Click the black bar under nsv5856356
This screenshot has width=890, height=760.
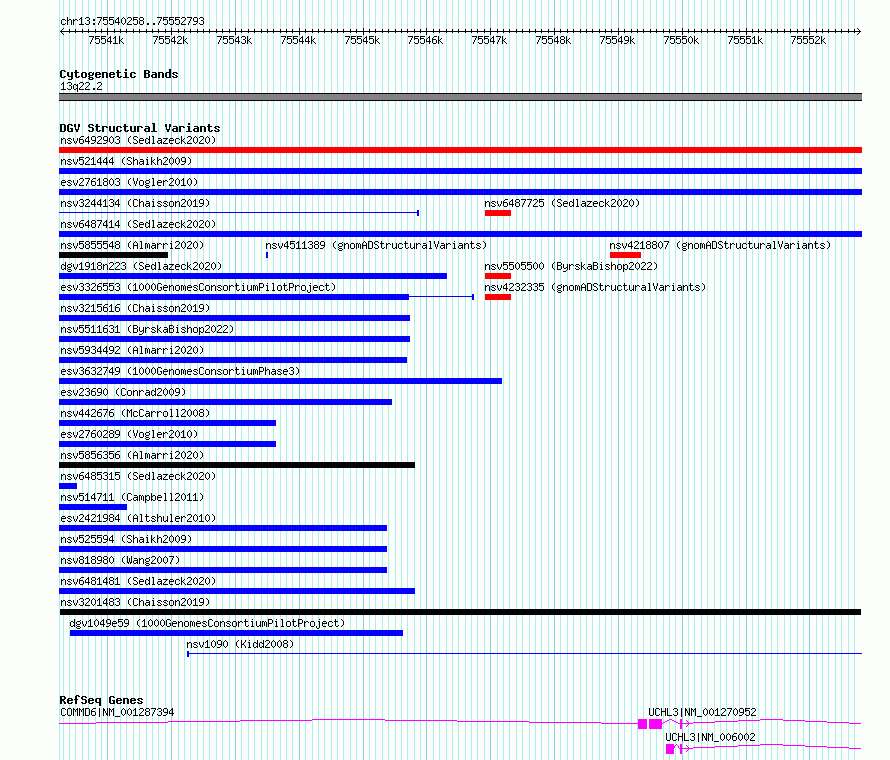pyautogui.click(x=237, y=465)
